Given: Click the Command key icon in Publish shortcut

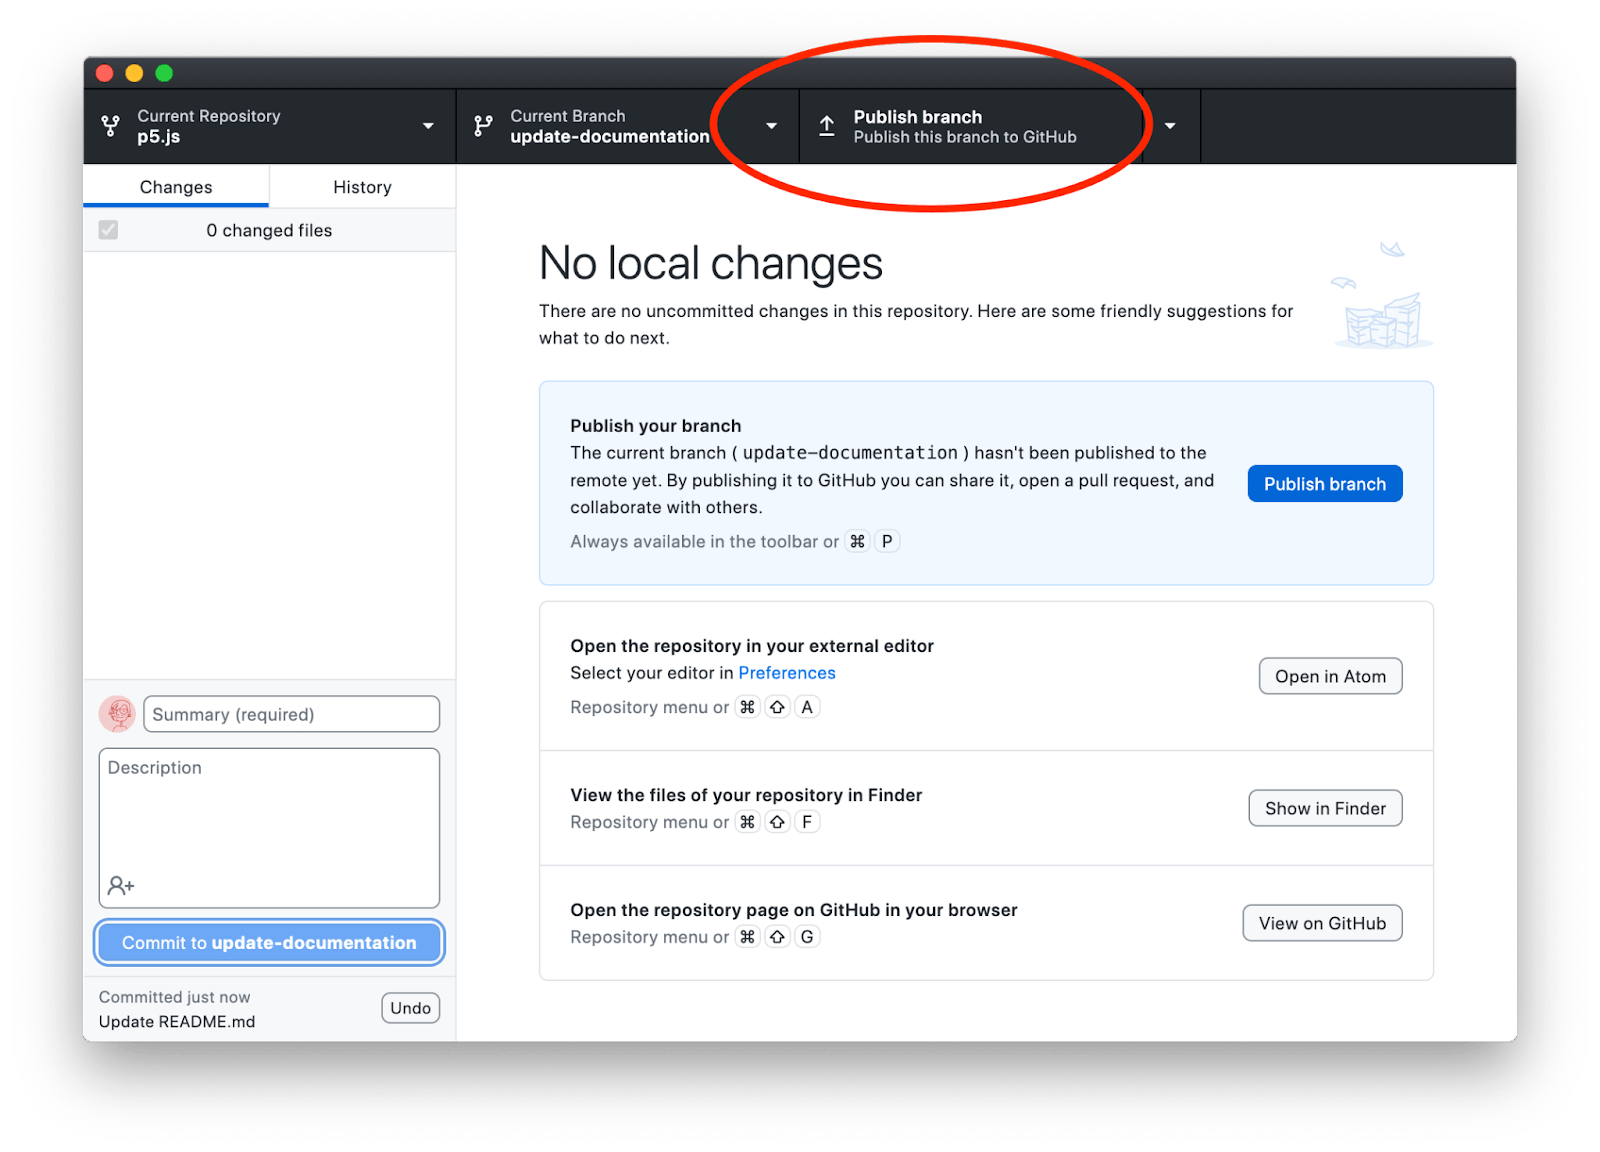Looking at the screenshot, I should [857, 541].
